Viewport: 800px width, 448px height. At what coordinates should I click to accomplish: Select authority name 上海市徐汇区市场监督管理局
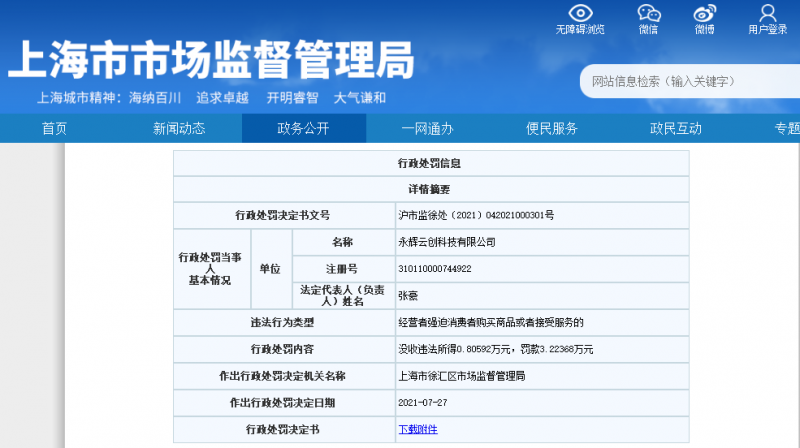(462, 376)
